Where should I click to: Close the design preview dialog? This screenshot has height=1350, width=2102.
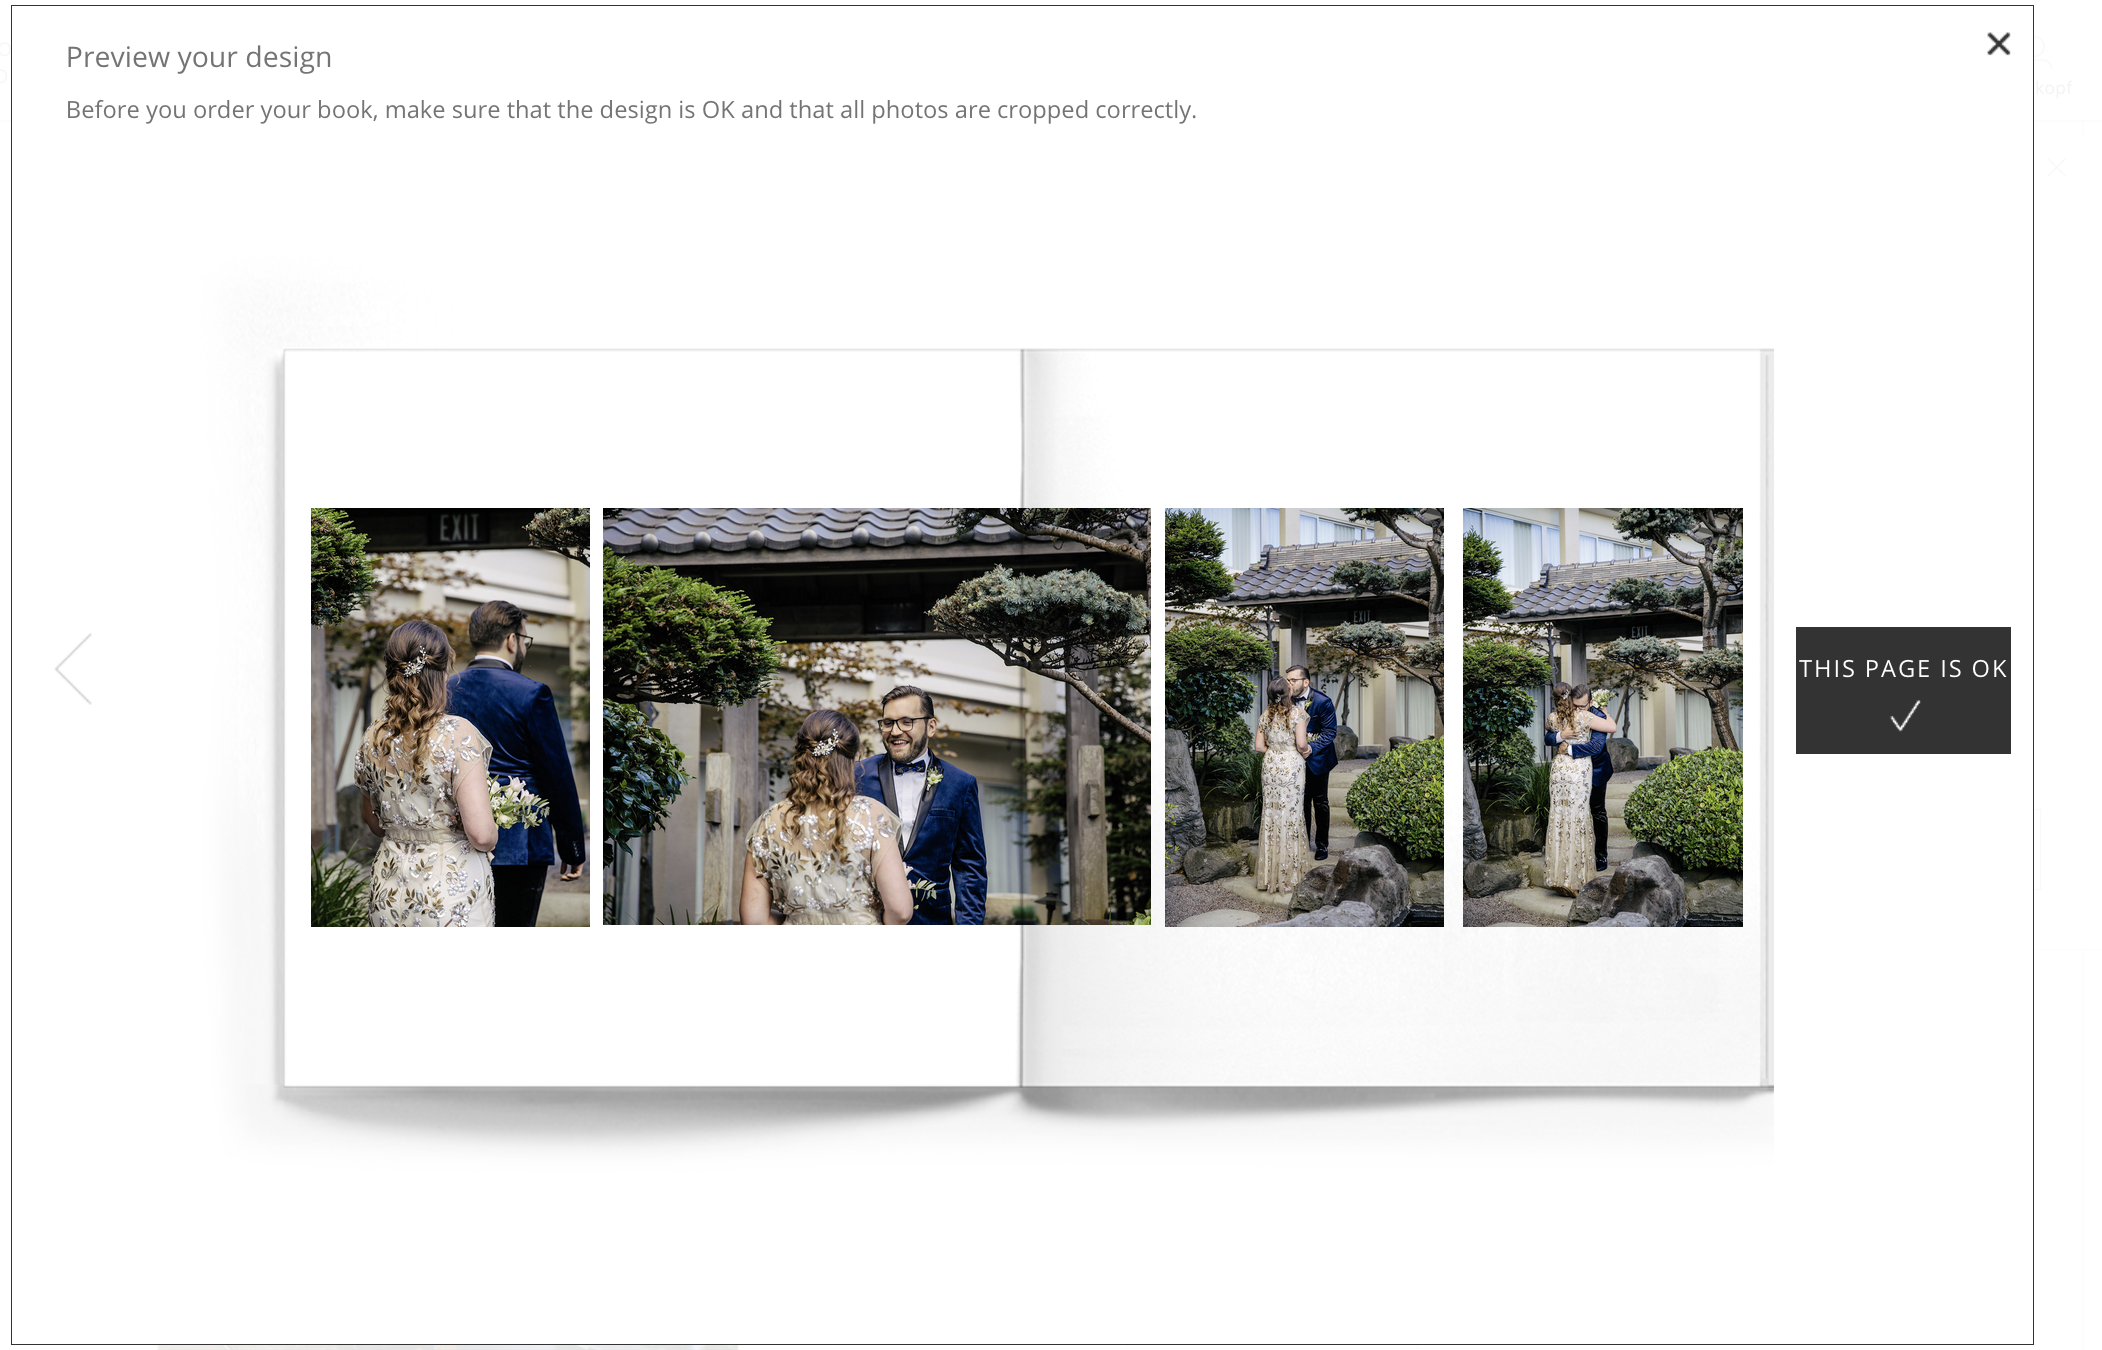click(x=1998, y=44)
